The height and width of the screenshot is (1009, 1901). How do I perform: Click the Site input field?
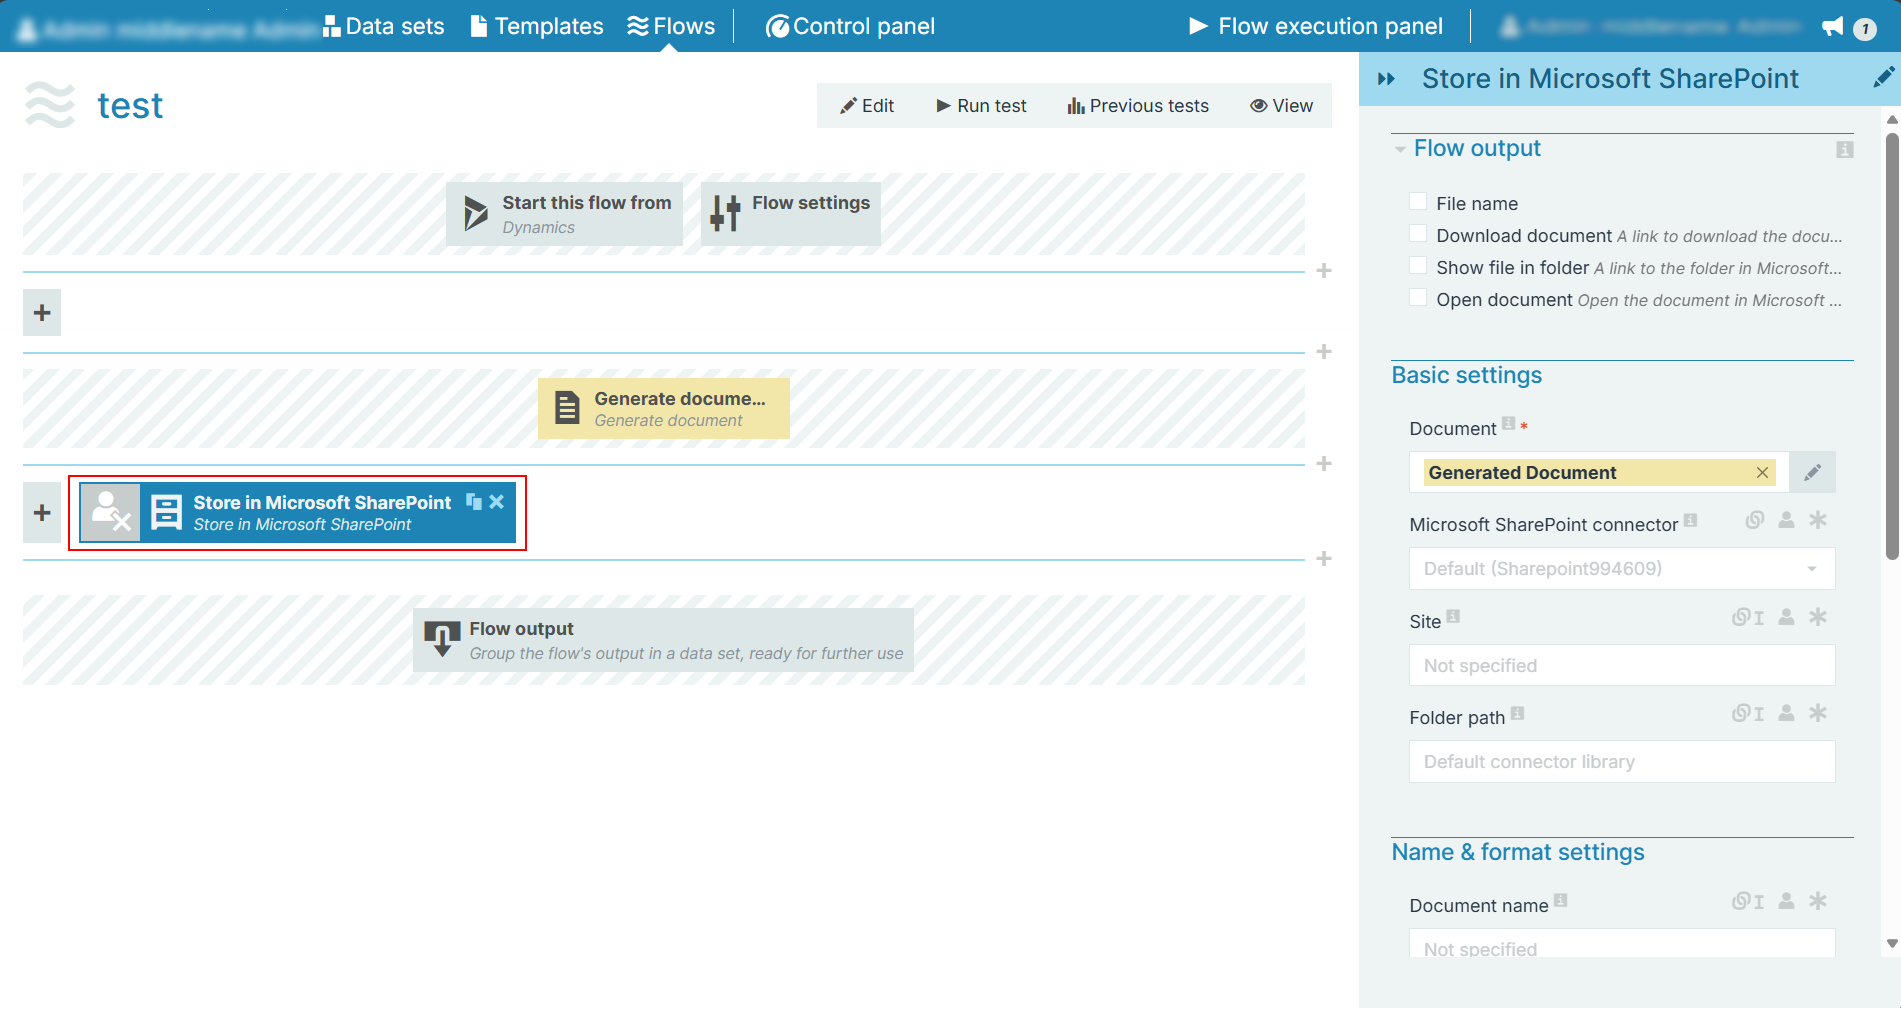[x=1622, y=666]
